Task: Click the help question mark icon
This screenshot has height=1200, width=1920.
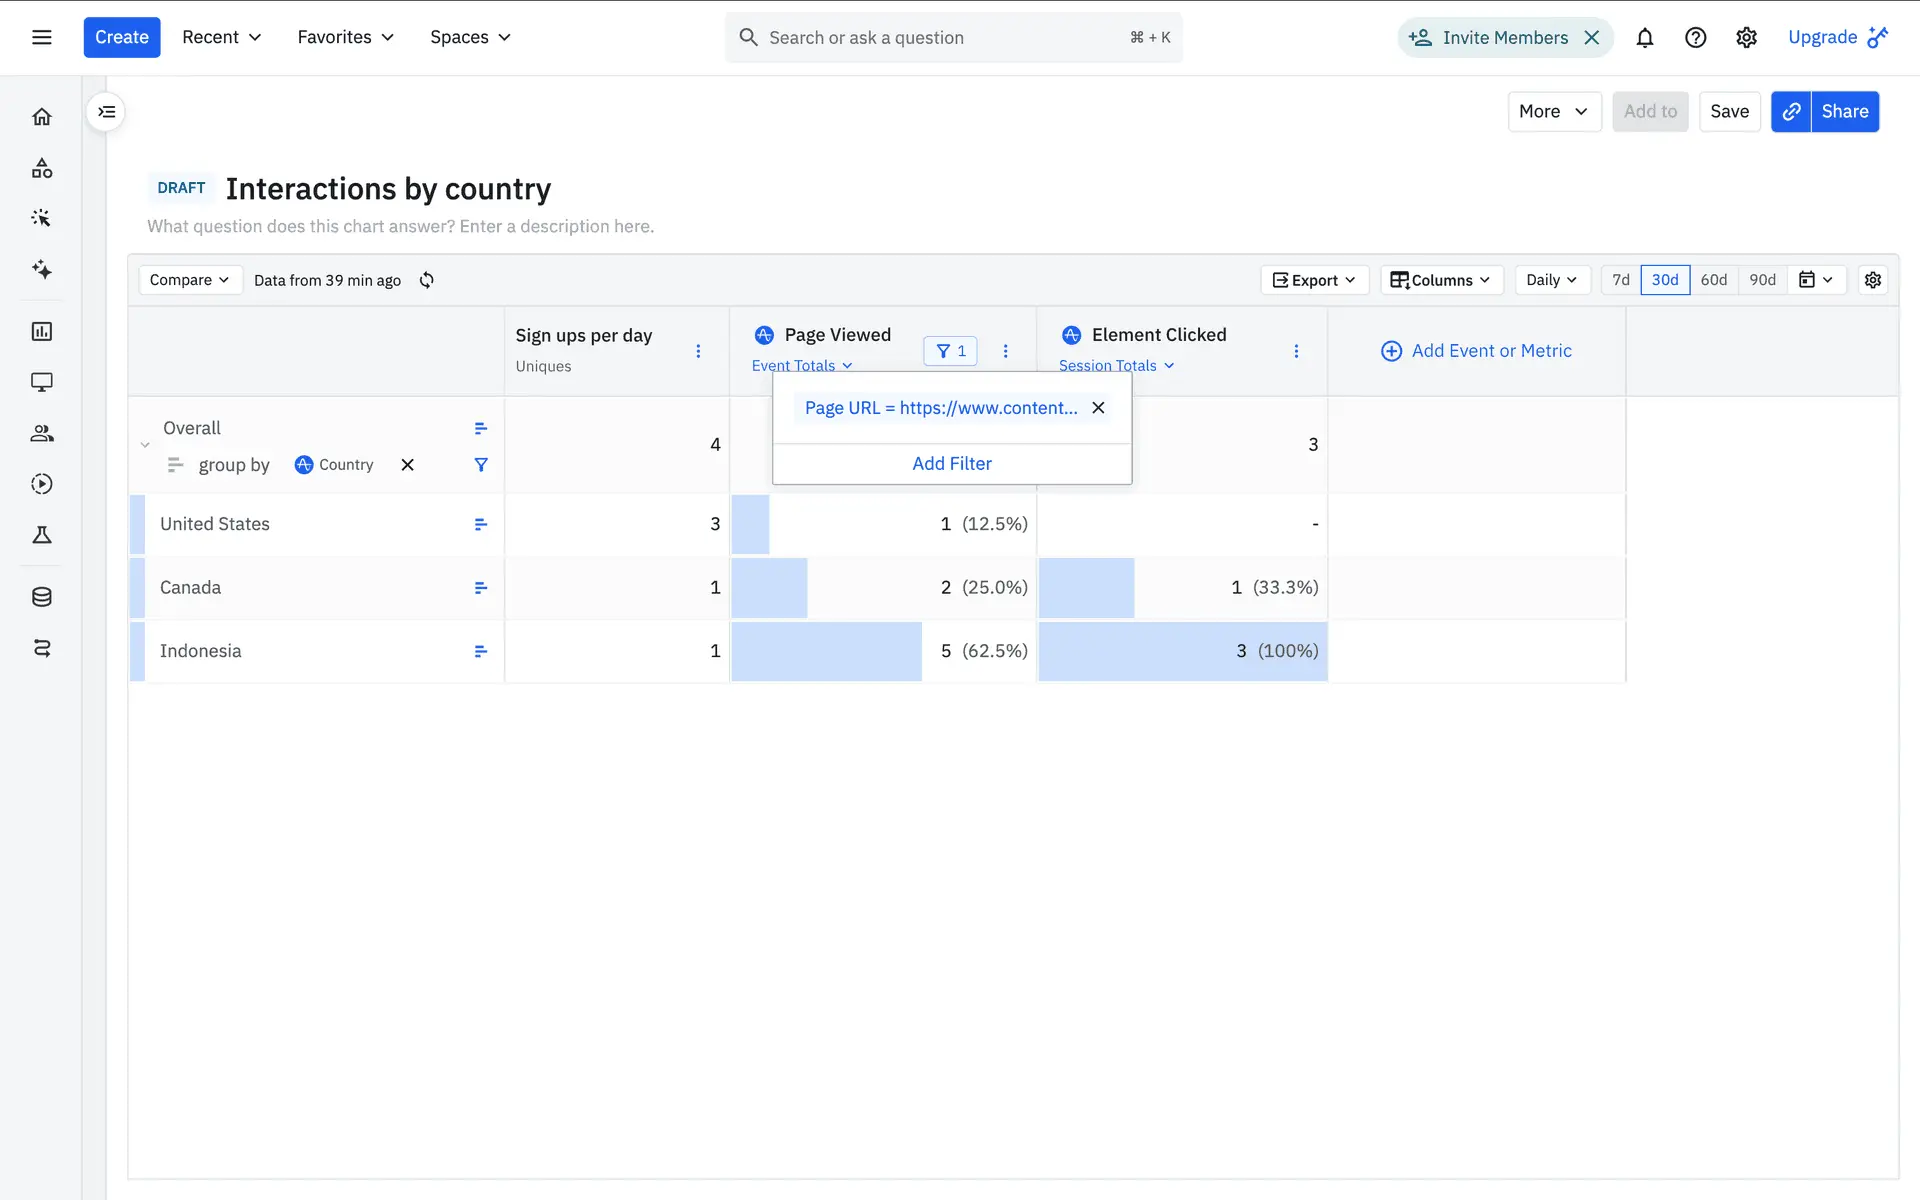Action: tap(1695, 38)
